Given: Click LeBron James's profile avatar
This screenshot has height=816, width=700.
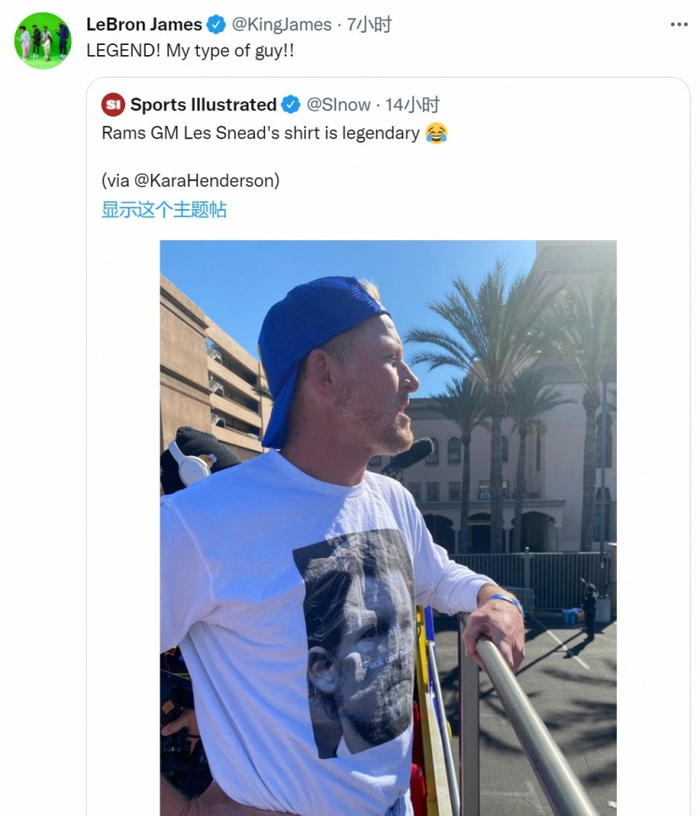Looking at the screenshot, I should point(42,41).
